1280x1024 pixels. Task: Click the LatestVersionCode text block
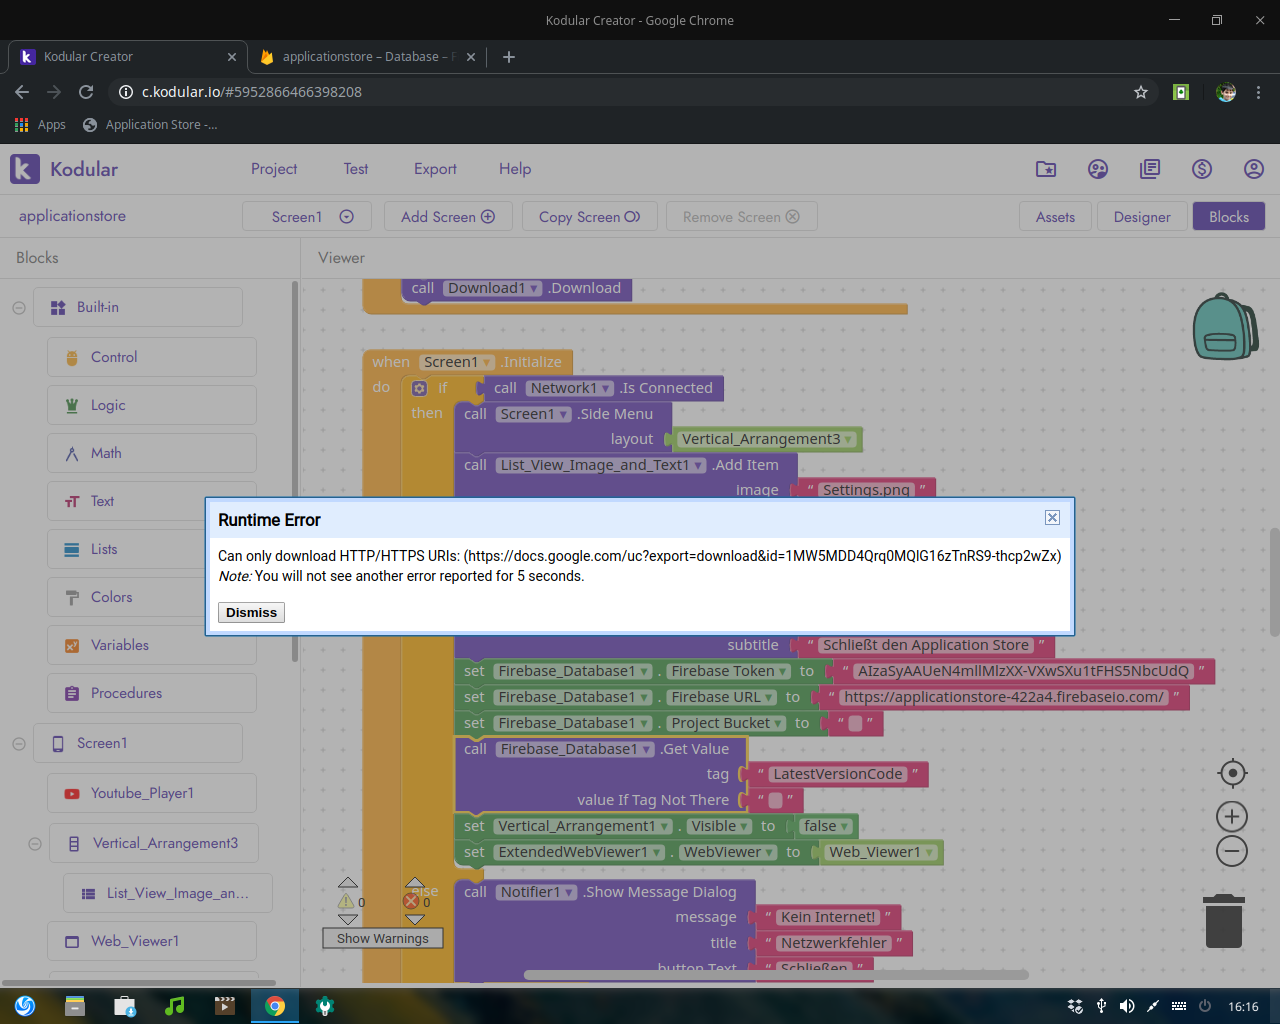point(838,774)
